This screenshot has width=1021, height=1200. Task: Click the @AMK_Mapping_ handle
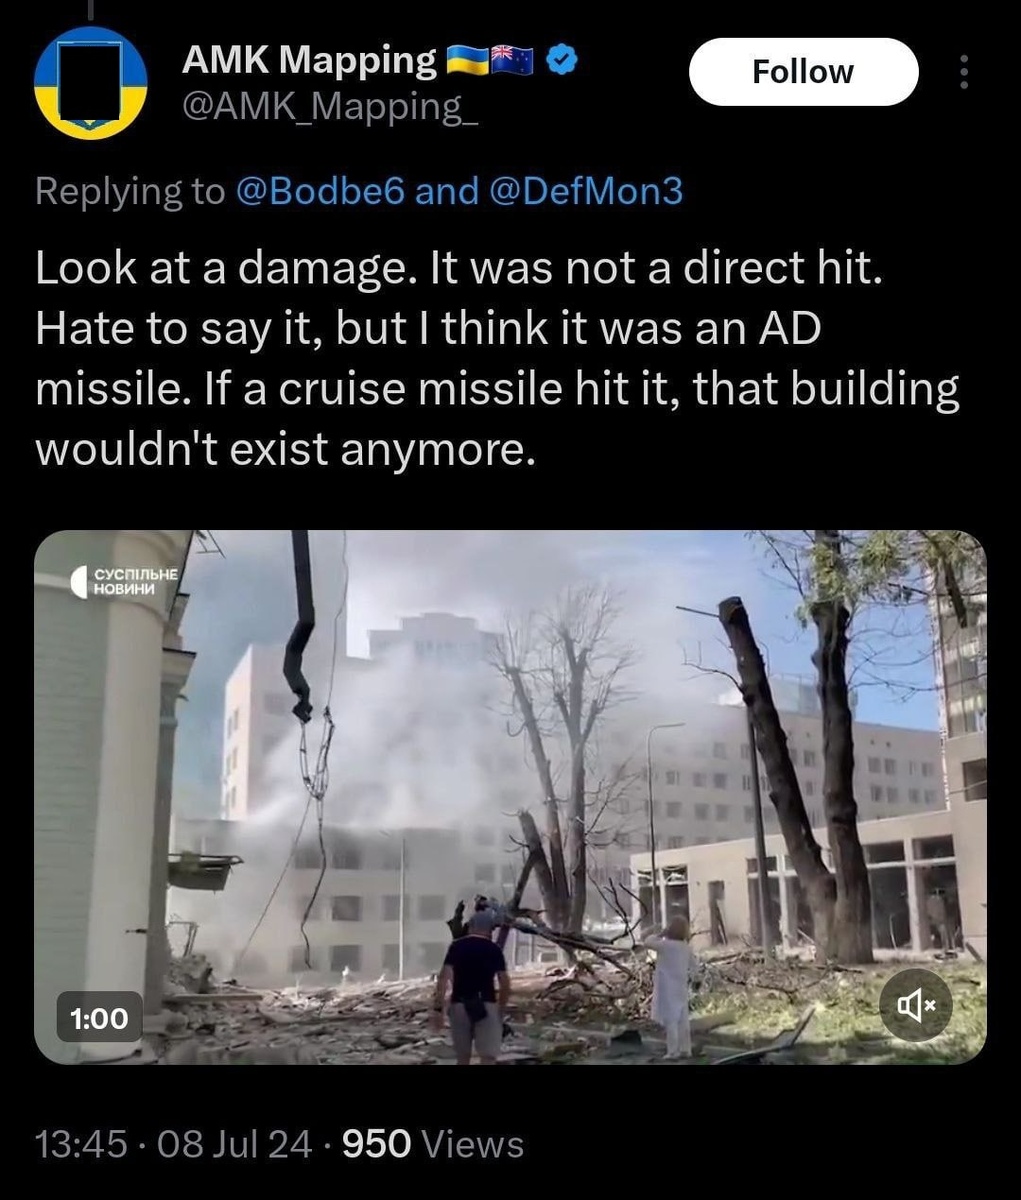click(330, 106)
